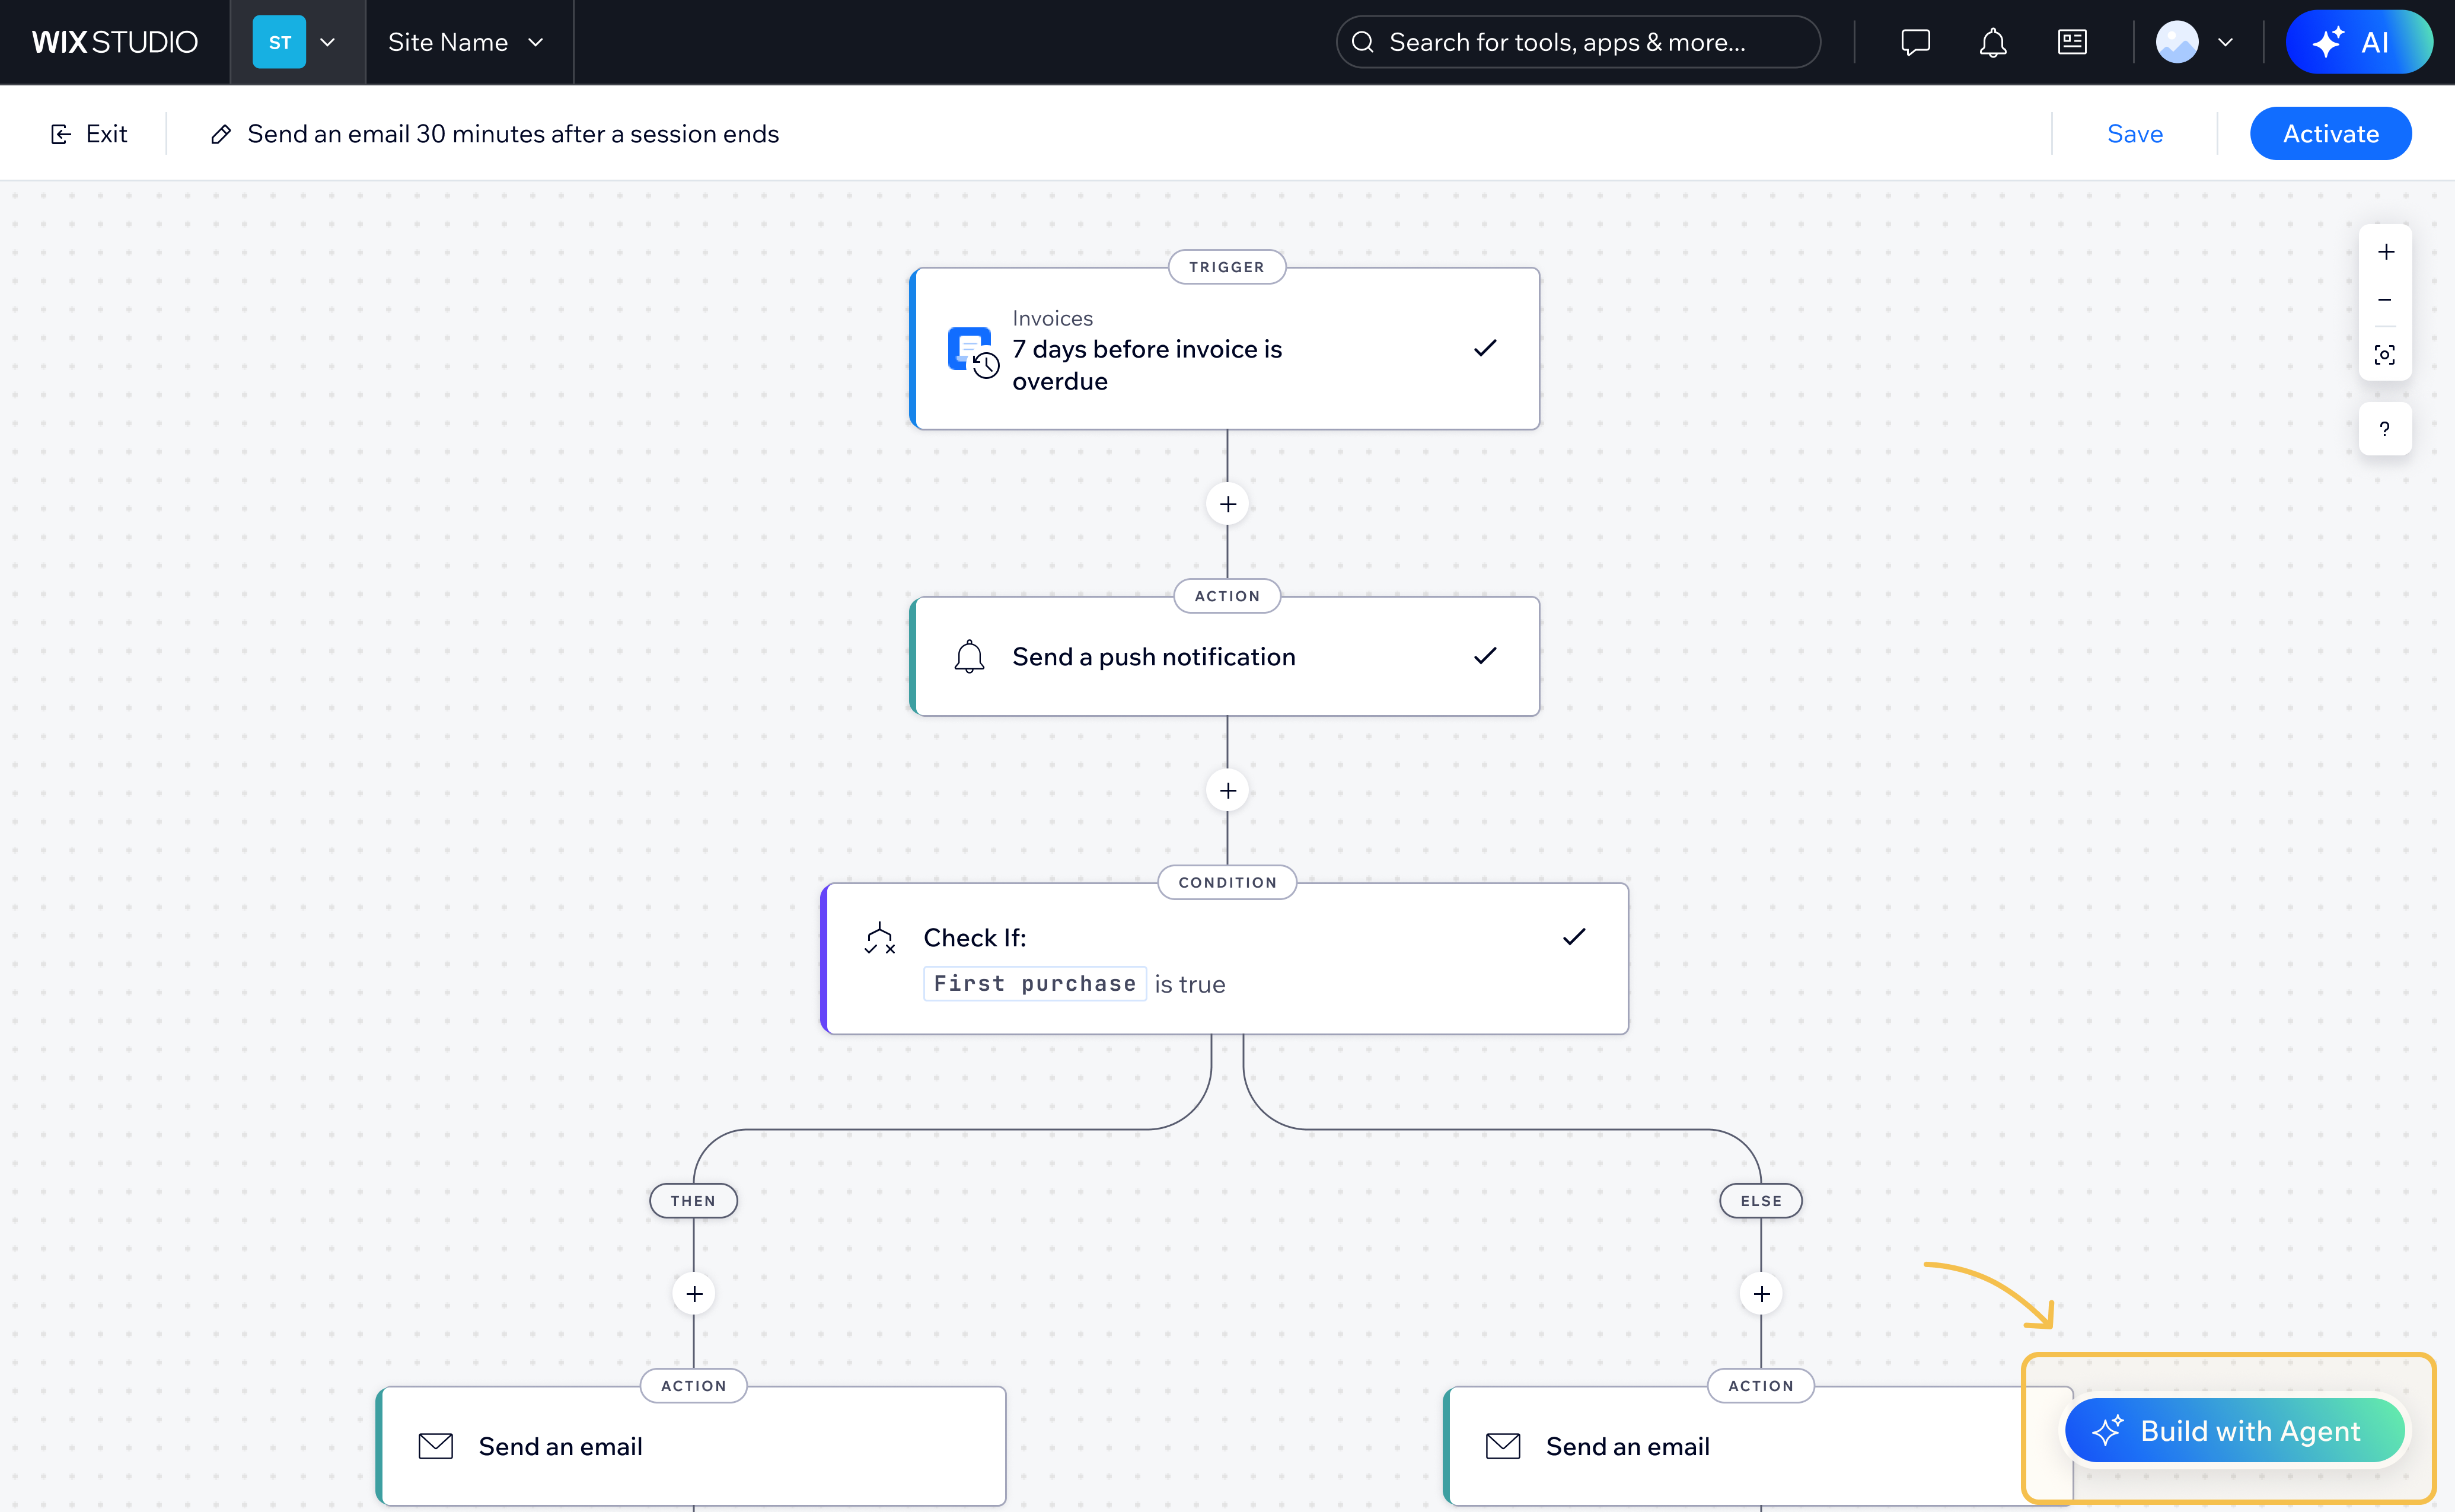Open the canvas help question mark
Image resolution: width=2455 pixels, height=1512 pixels.
[x=2385, y=429]
